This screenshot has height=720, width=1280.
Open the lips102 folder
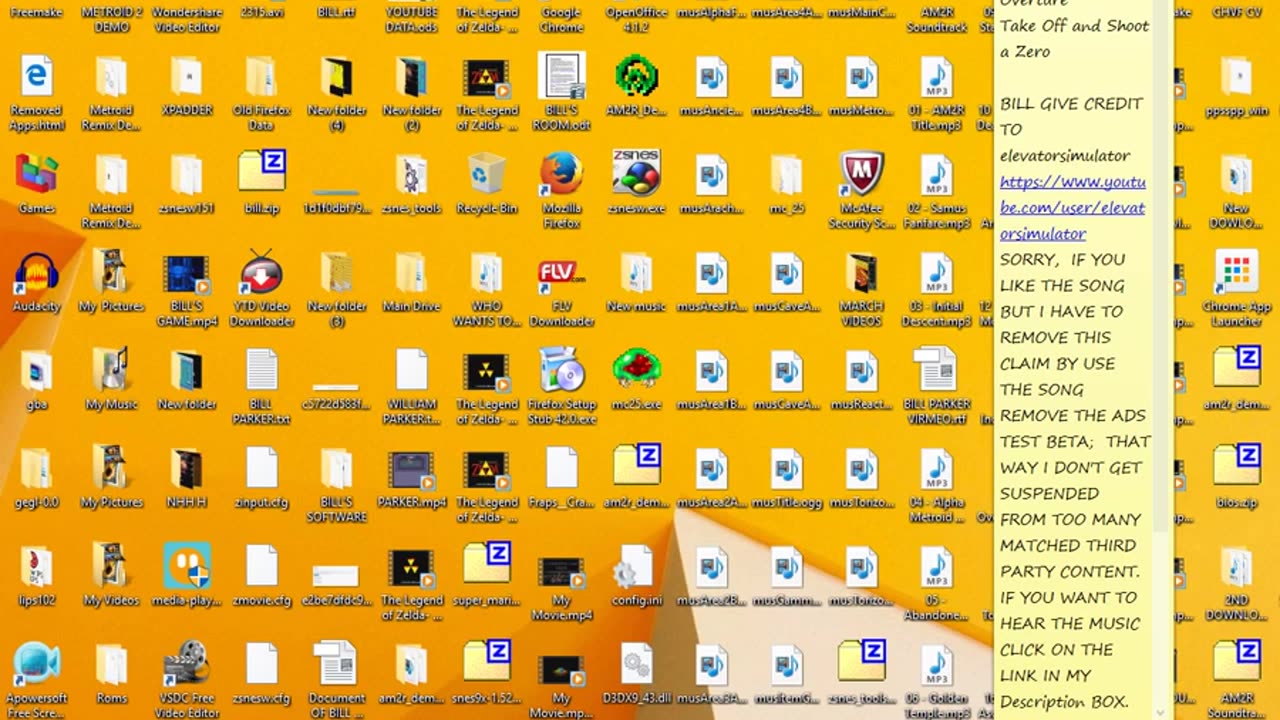pyautogui.click(x=36, y=576)
